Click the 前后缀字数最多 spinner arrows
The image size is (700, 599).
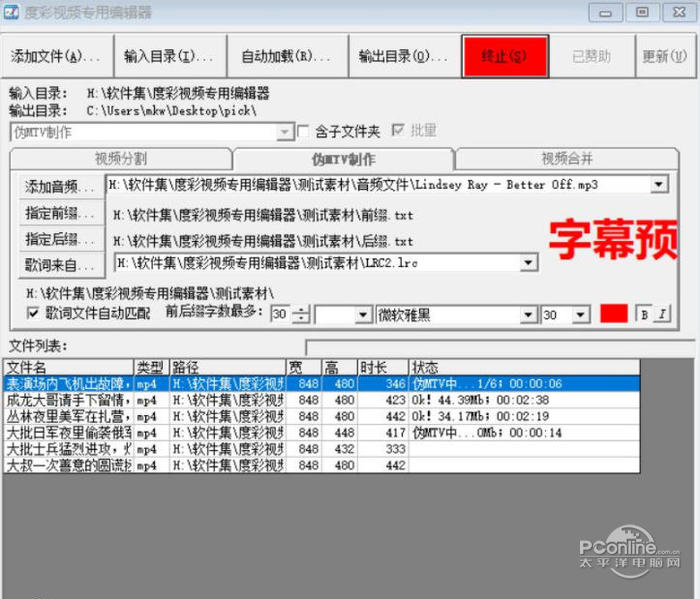coord(300,314)
